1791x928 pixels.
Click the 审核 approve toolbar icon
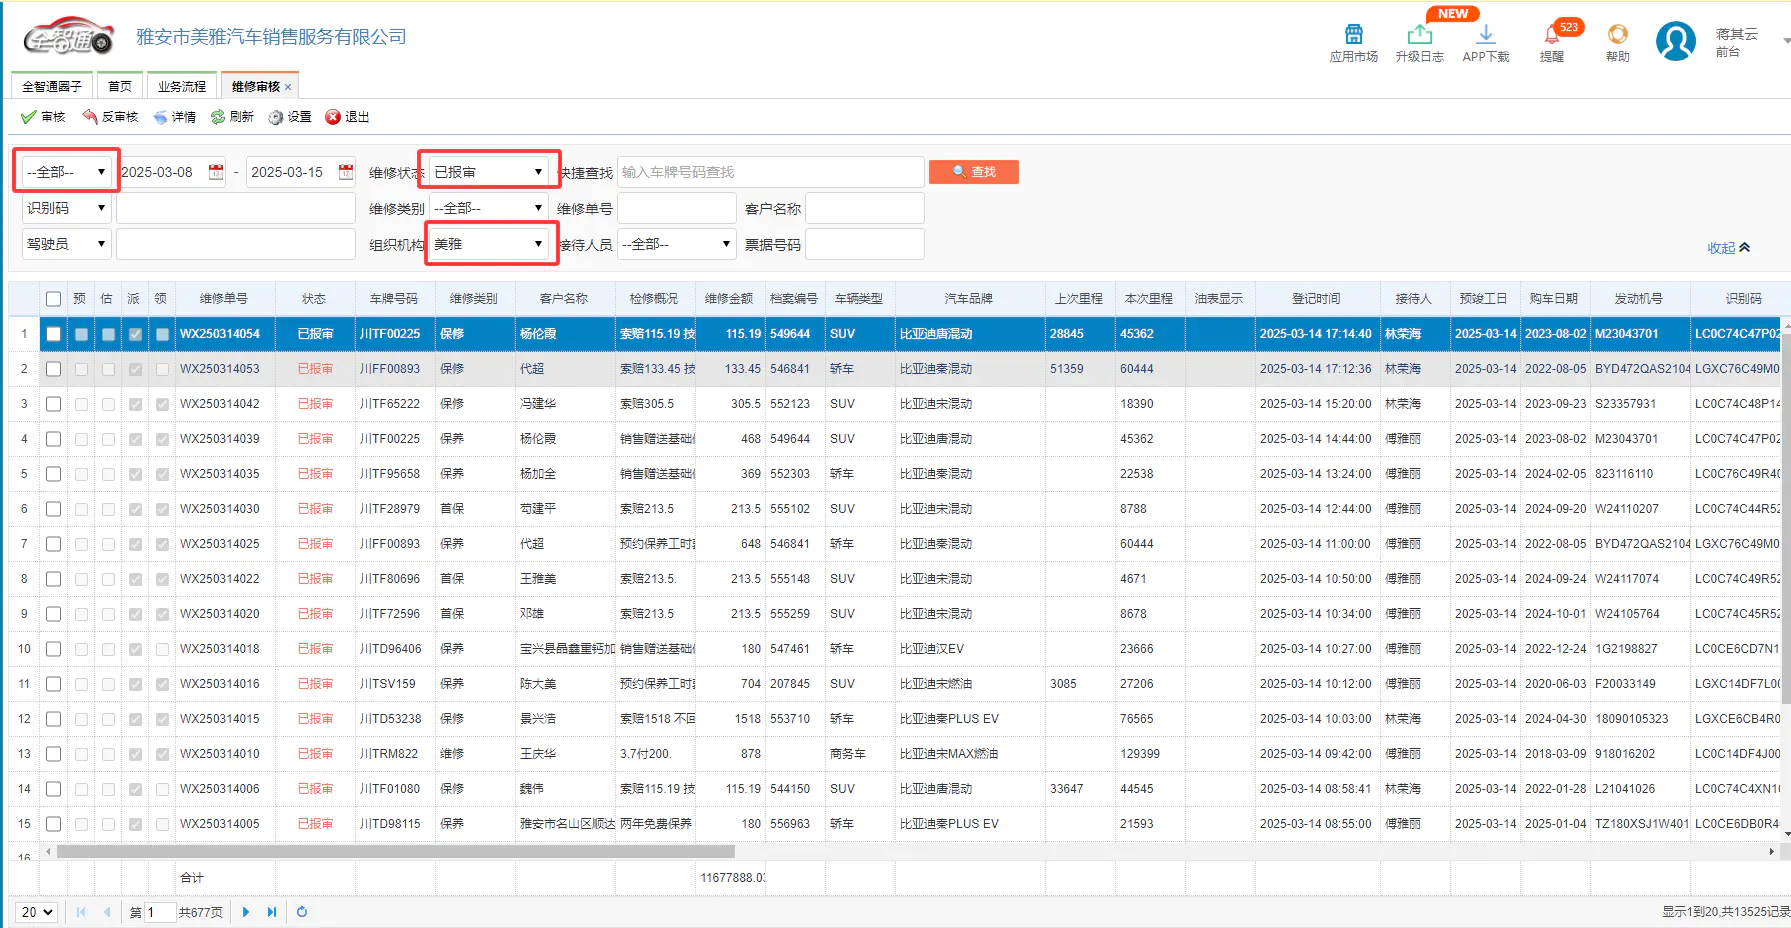tap(29, 117)
